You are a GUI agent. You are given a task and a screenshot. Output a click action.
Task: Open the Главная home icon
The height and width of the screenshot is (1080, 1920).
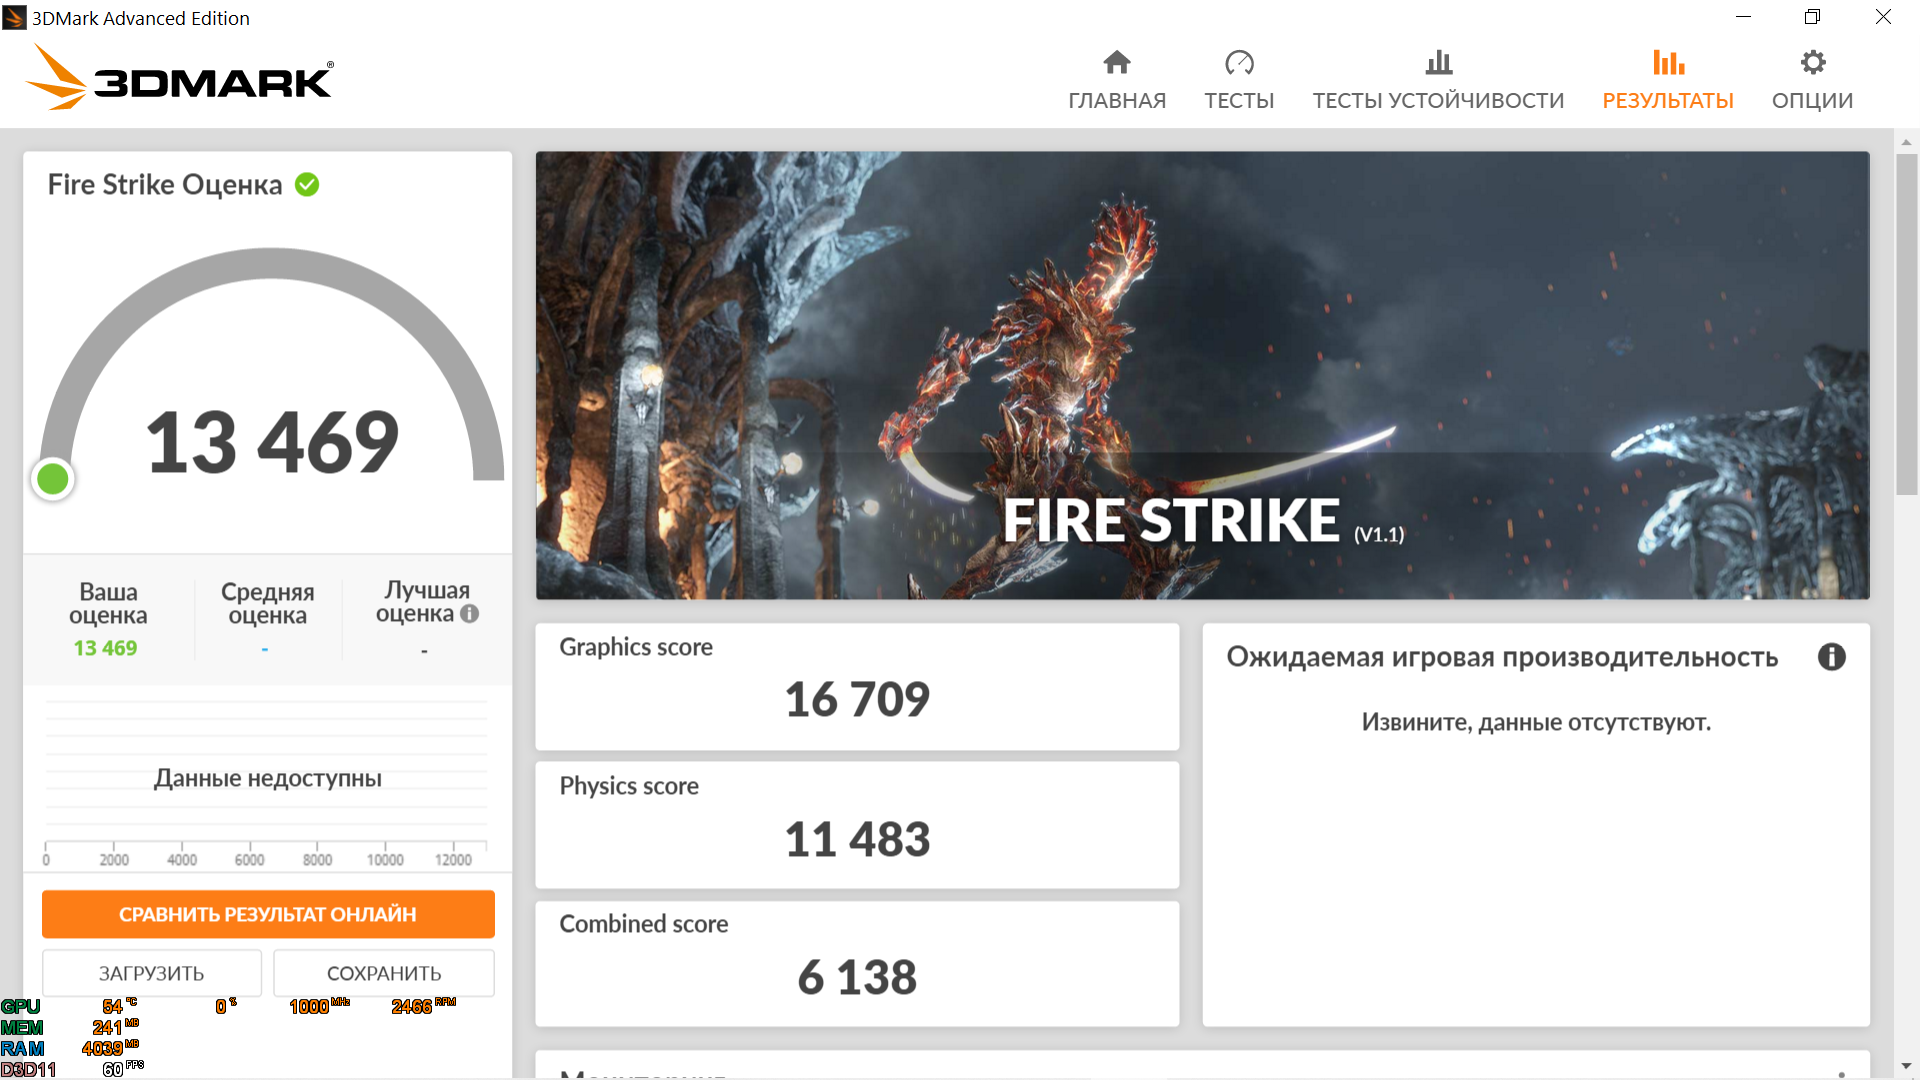(1116, 63)
